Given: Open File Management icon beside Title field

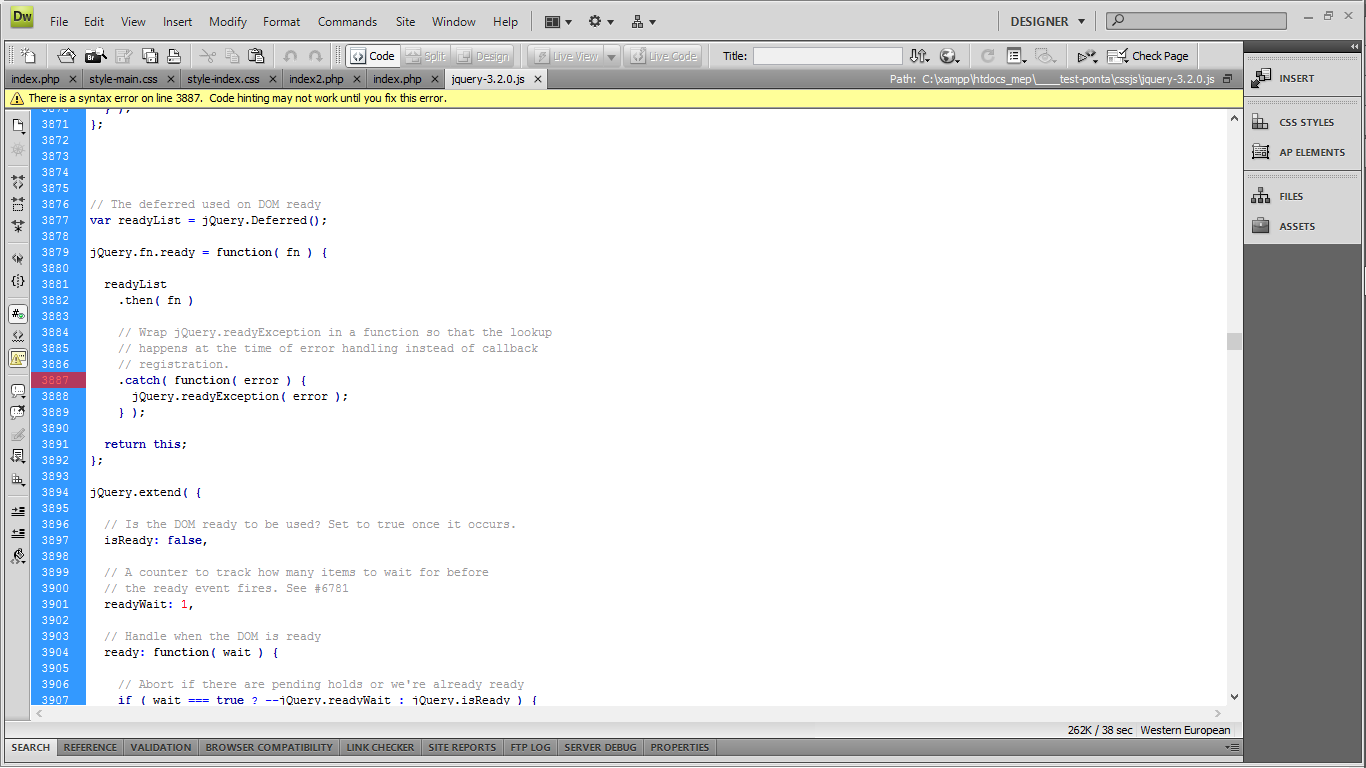Looking at the screenshot, I should tap(920, 56).
